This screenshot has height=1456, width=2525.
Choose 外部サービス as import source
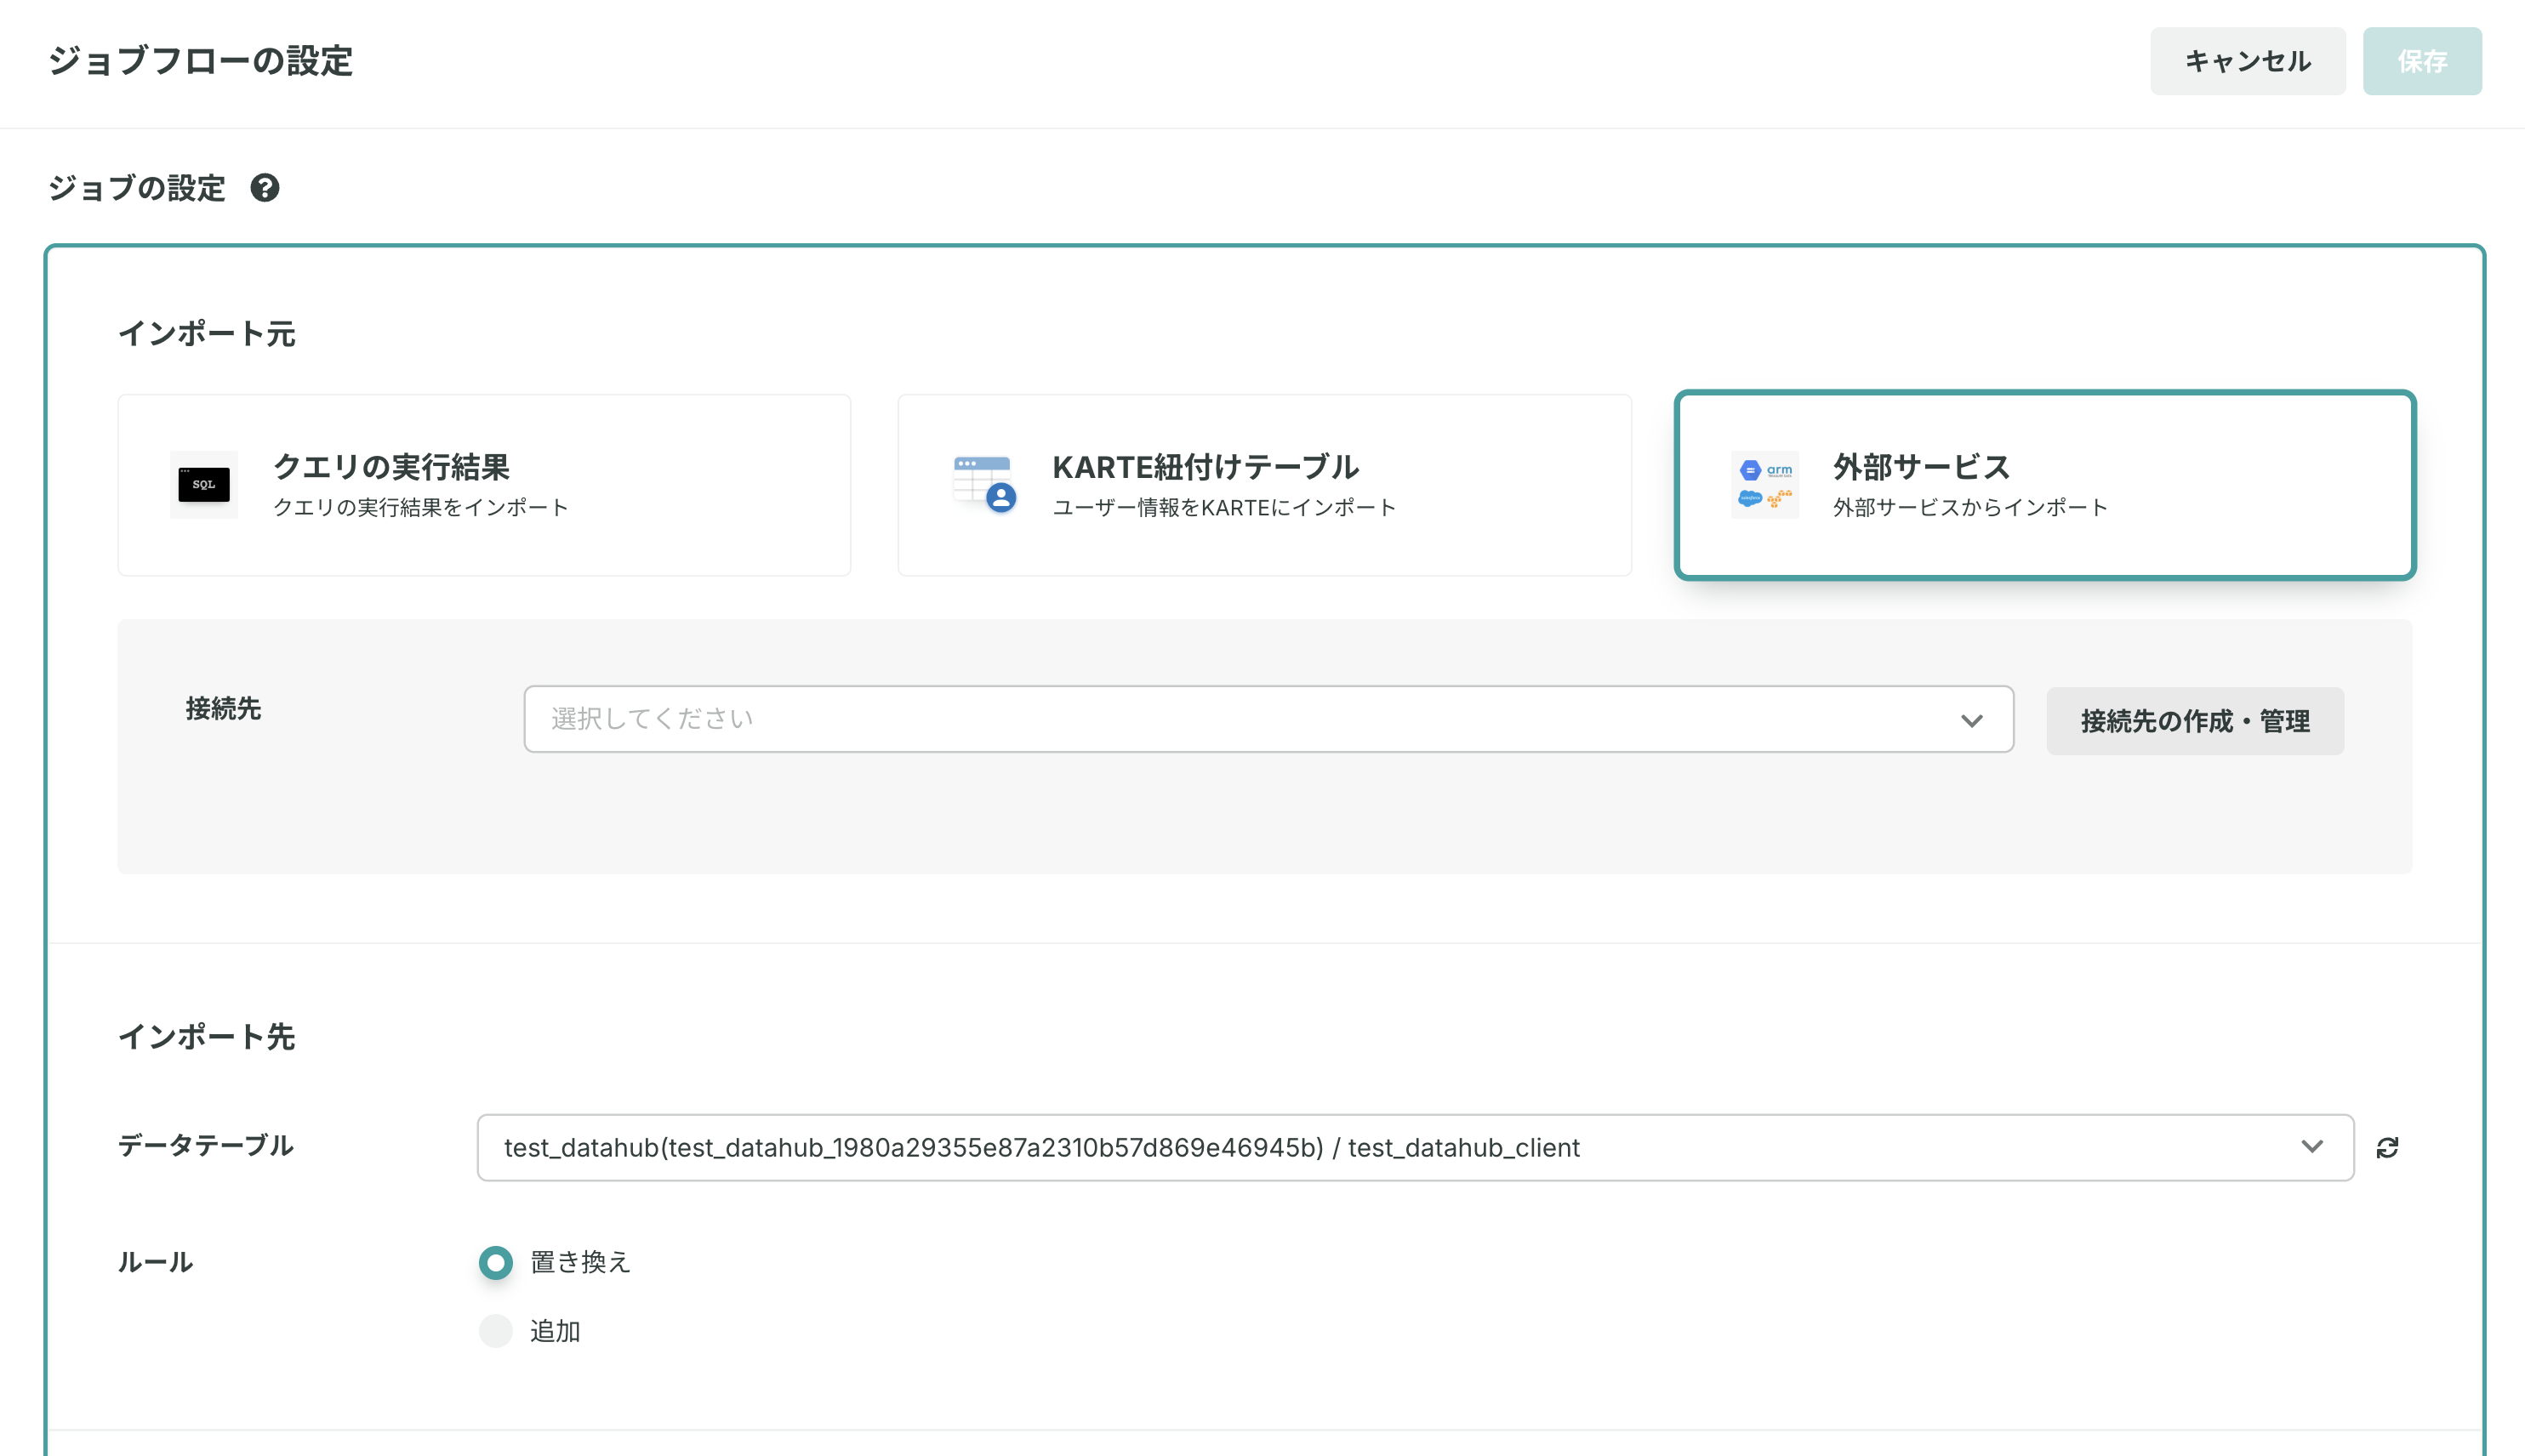(x=2045, y=485)
